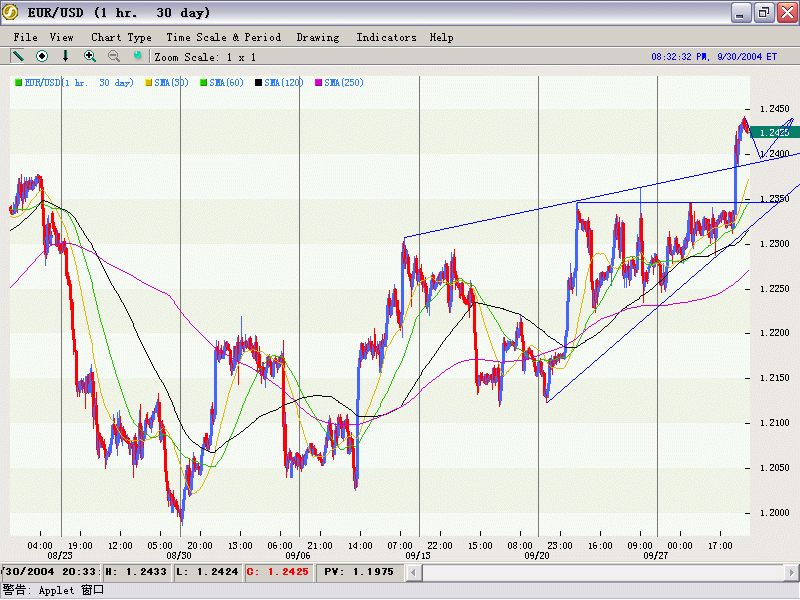Open the Indicators menu

386,37
